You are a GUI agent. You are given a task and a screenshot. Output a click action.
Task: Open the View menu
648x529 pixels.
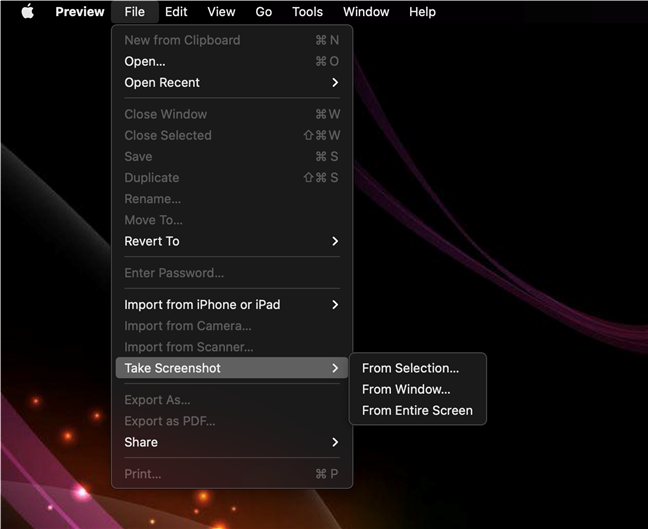point(222,12)
